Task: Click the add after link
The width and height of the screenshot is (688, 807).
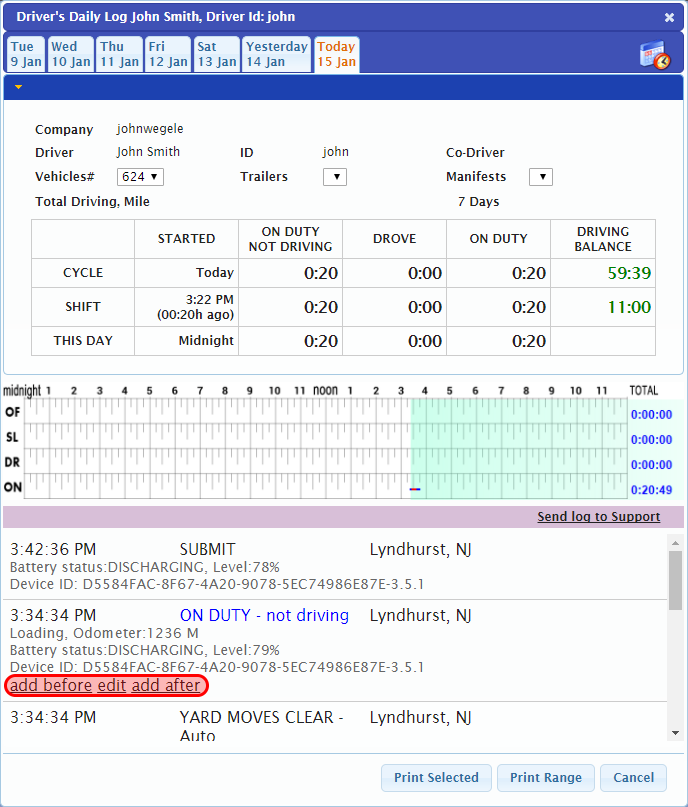Action: pos(166,686)
